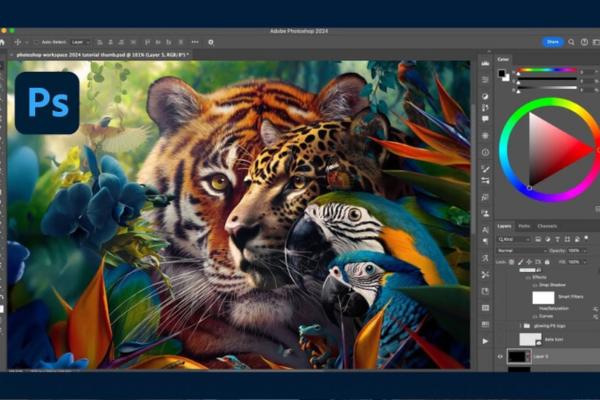The height and width of the screenshot is (400, 600).
Task: Click the foreground black color swatch
Action: click(502, 73)
